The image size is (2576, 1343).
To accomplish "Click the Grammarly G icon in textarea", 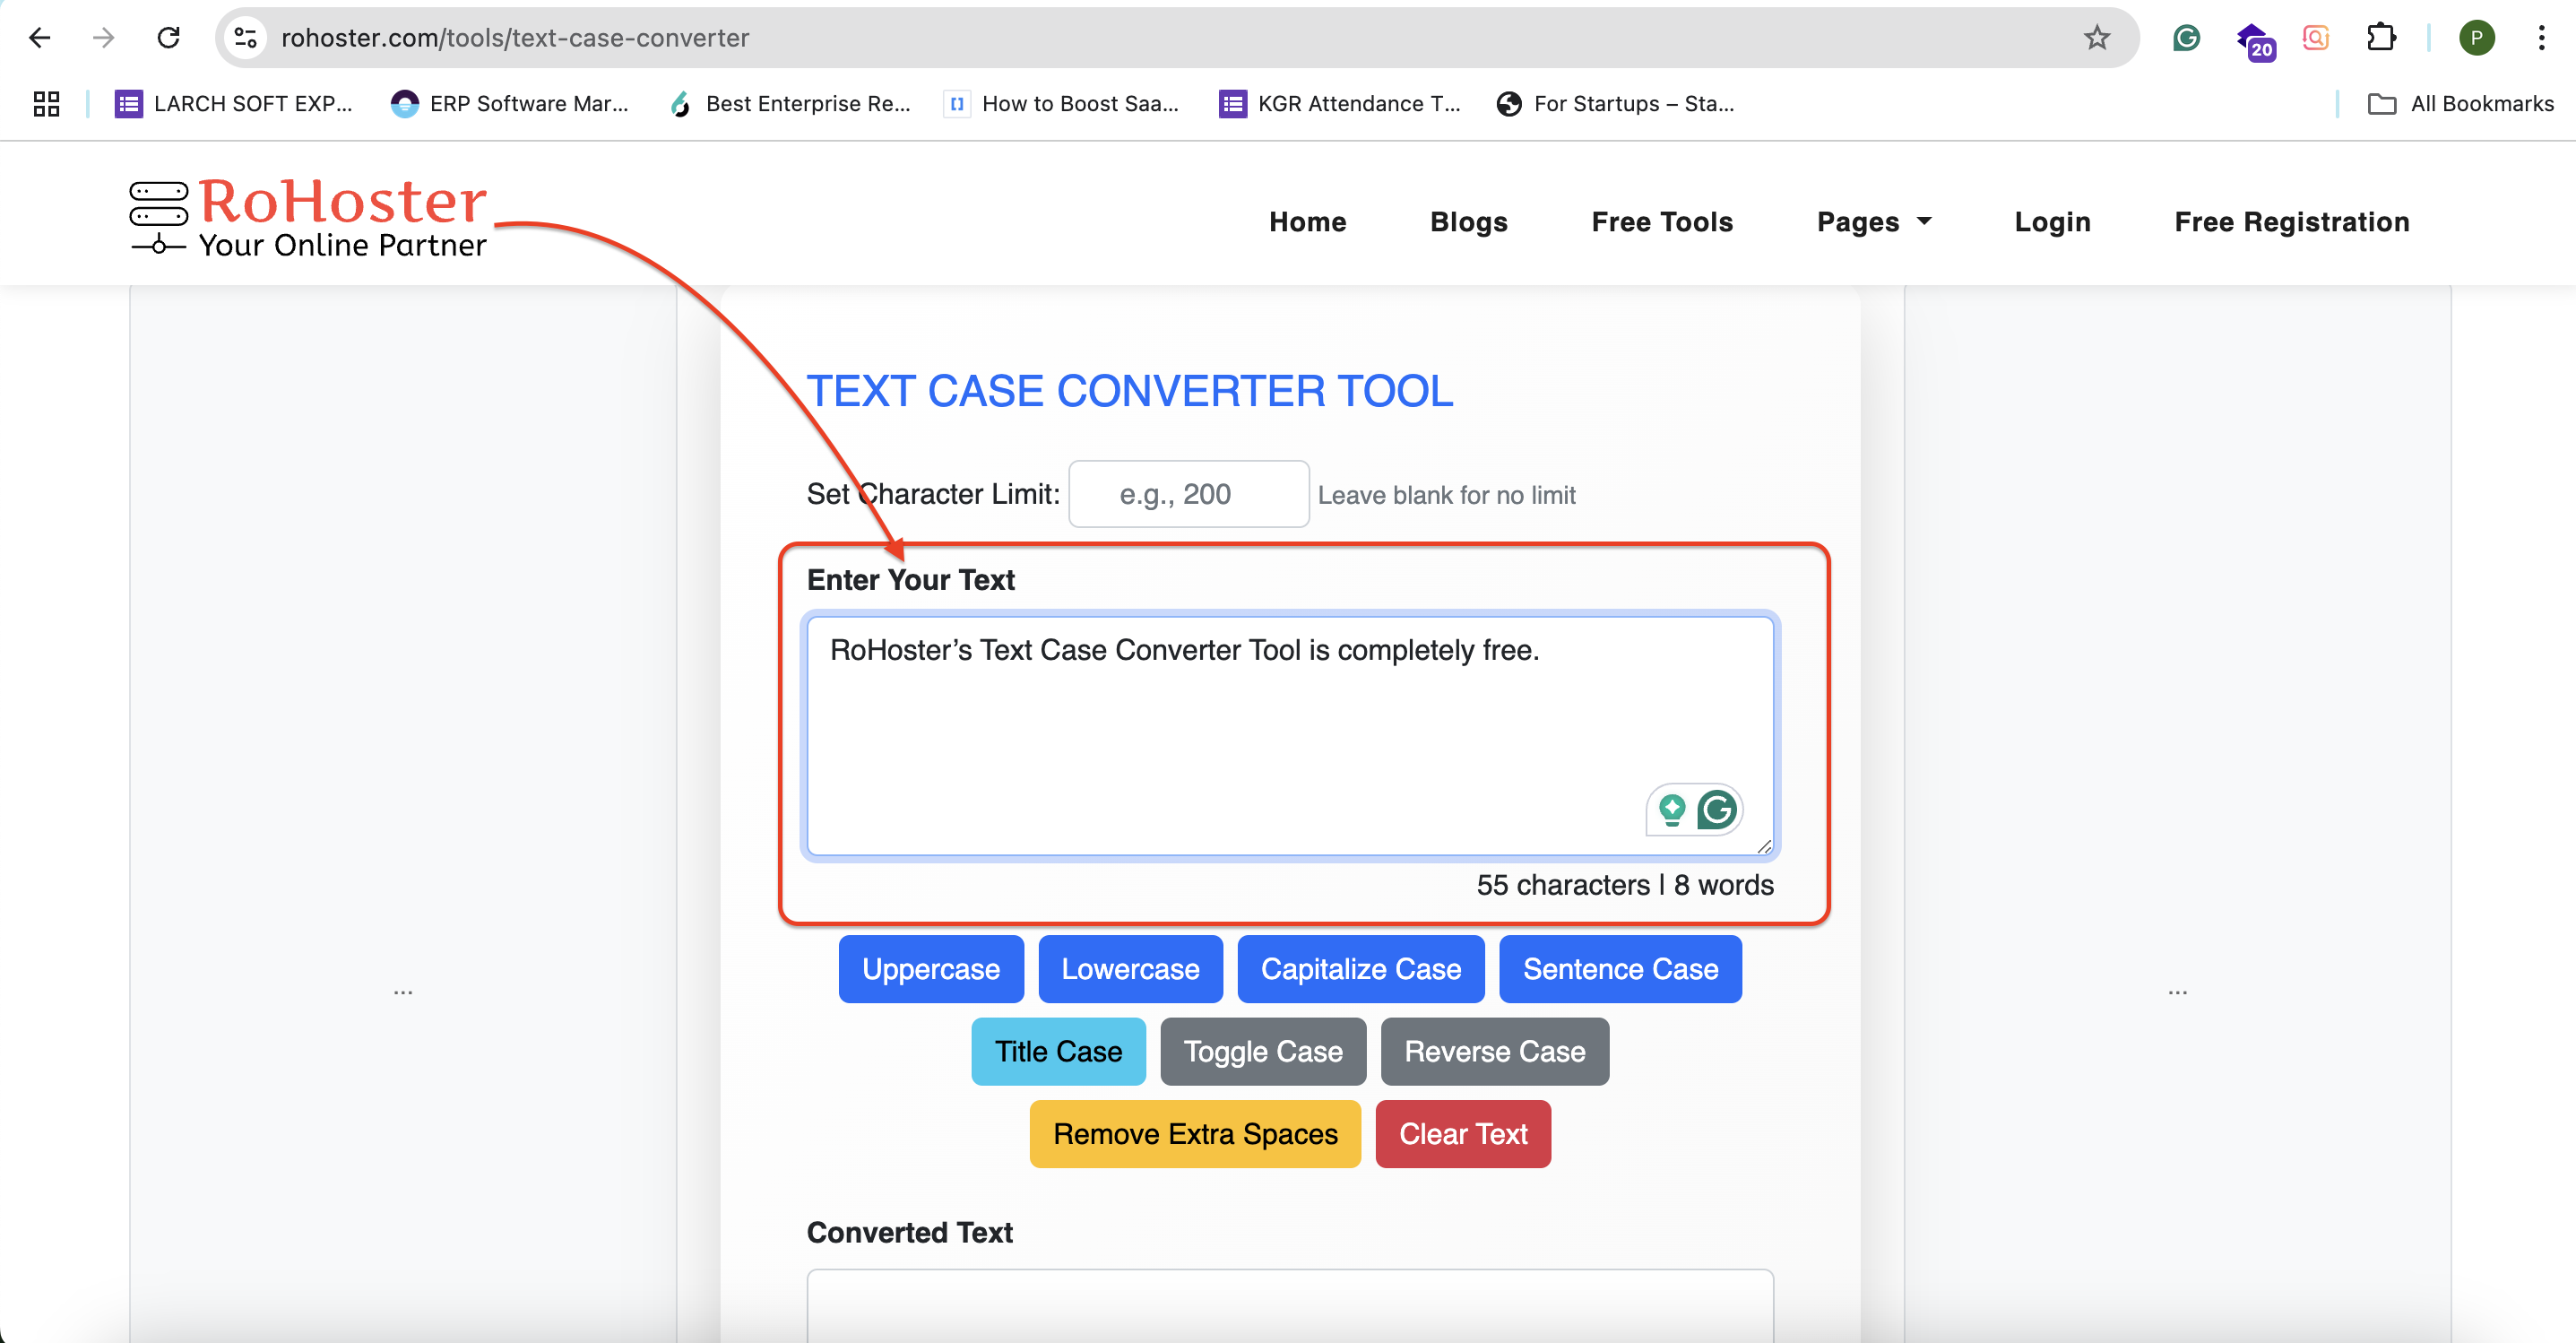I will tap(1717, 809).
